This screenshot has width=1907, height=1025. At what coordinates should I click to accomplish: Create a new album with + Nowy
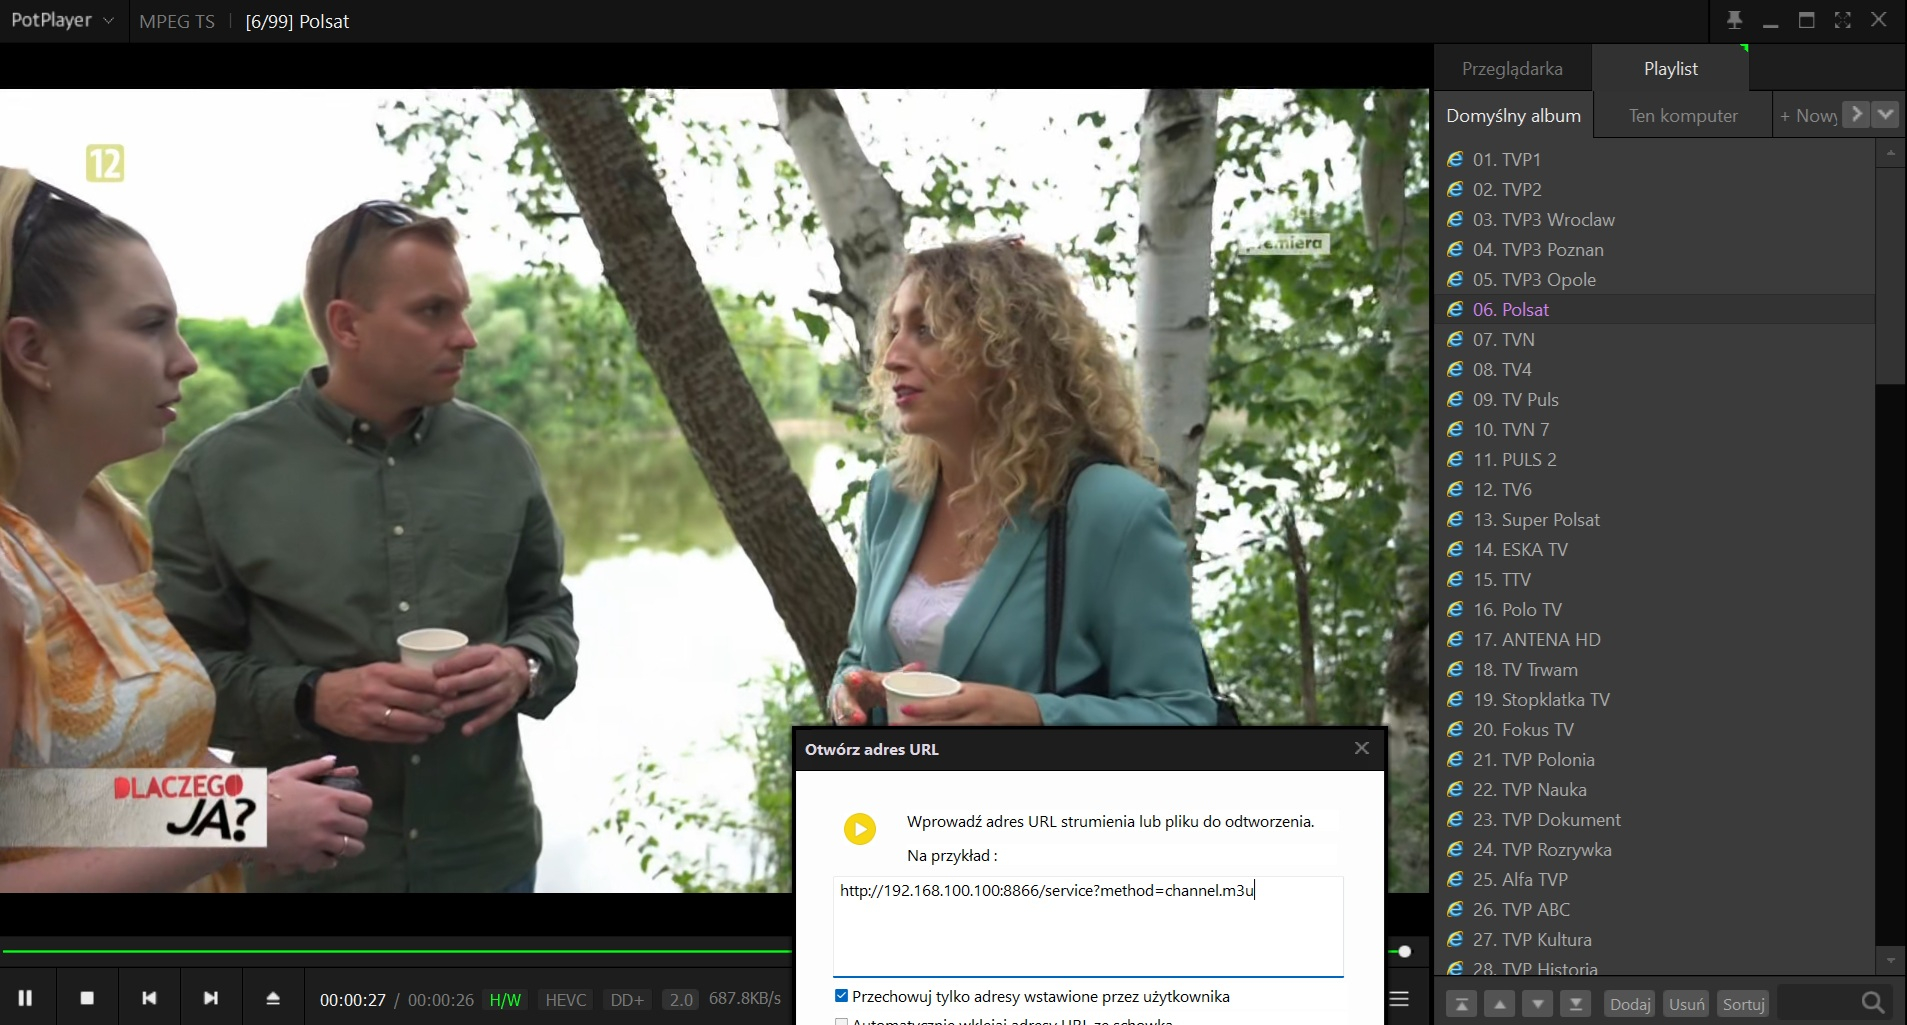(x=1808, y=115)
